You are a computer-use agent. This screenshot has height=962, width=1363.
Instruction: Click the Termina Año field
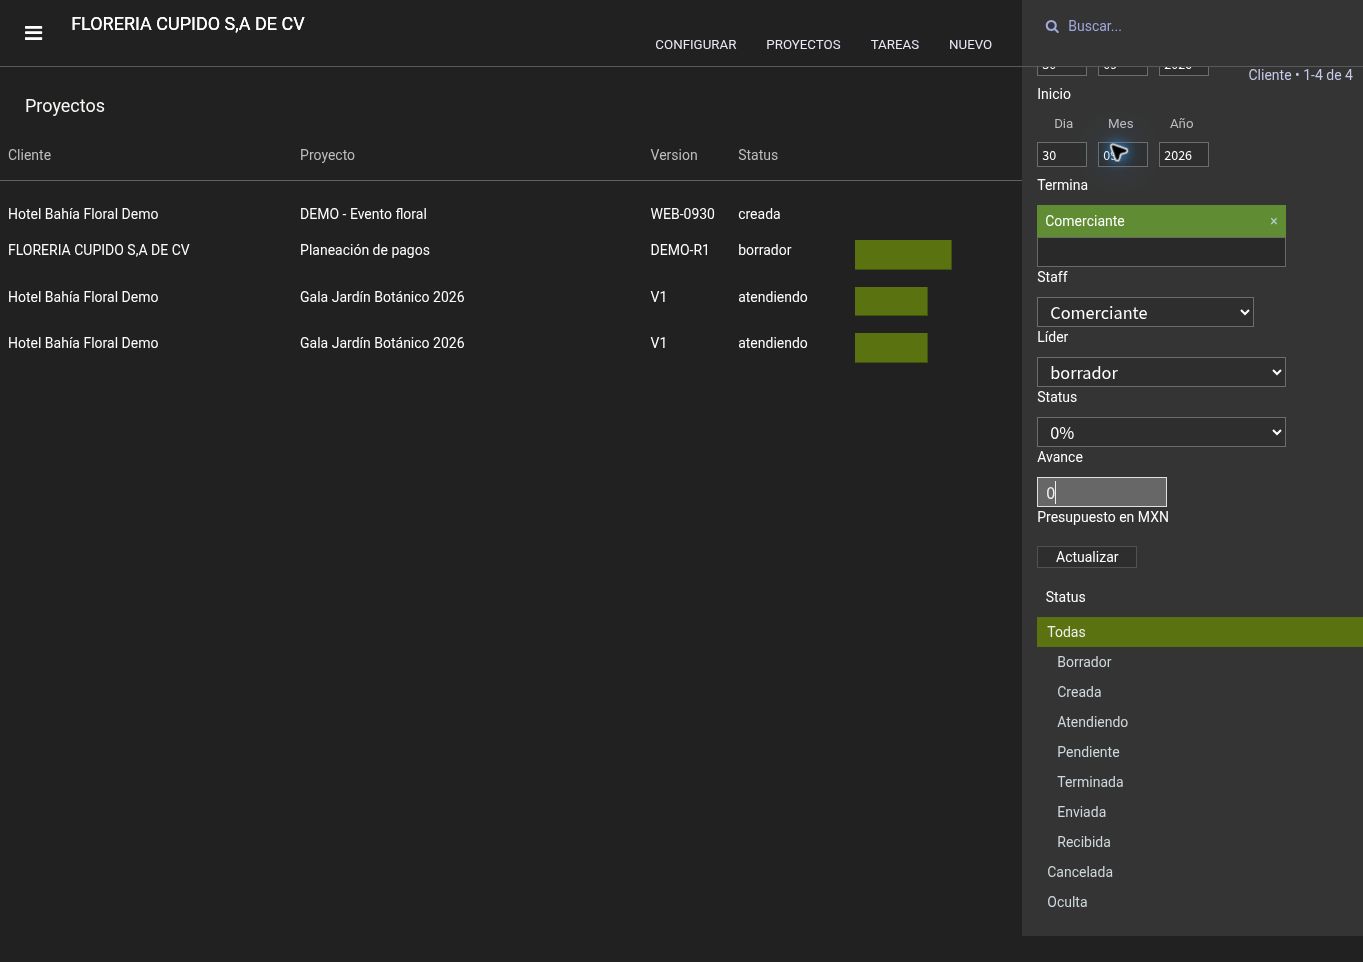[x=1184, y=155]
